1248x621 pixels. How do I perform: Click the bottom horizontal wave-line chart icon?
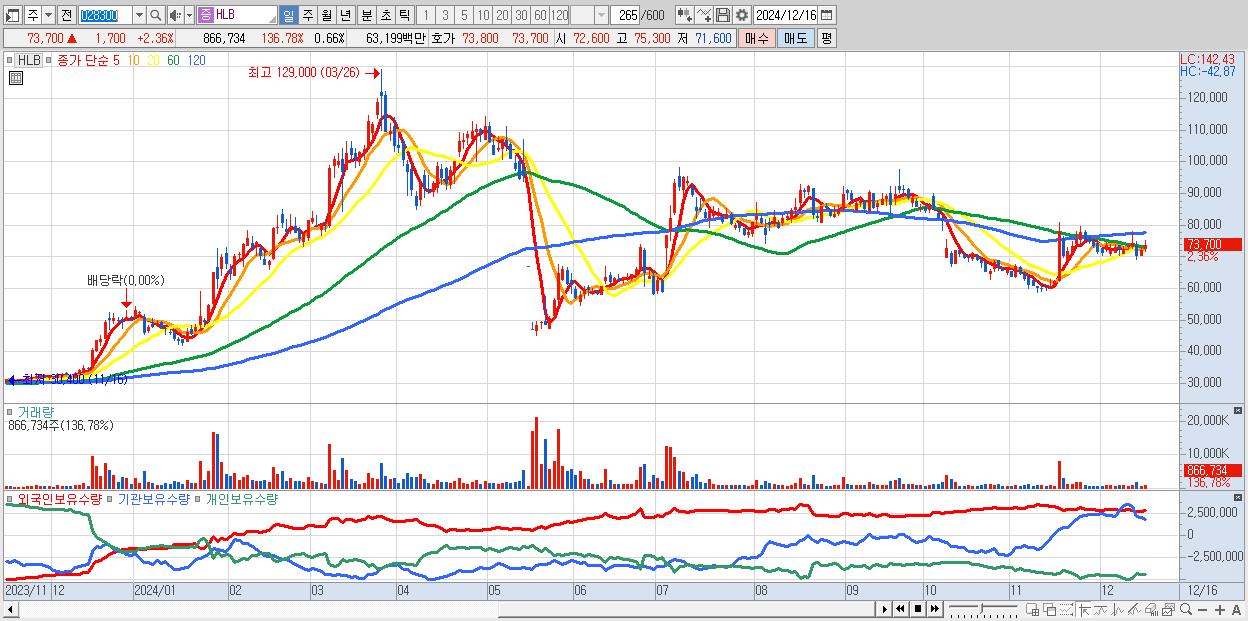coord(1101,610)
